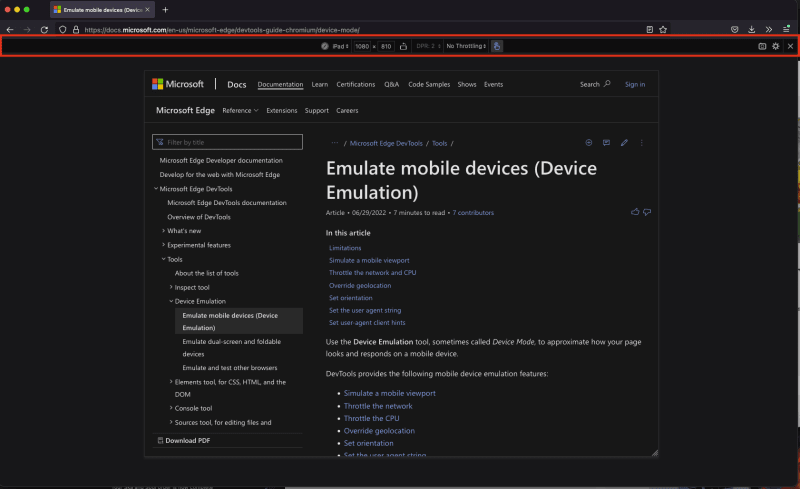Expand the Experimental features tree node

point(163,245)
